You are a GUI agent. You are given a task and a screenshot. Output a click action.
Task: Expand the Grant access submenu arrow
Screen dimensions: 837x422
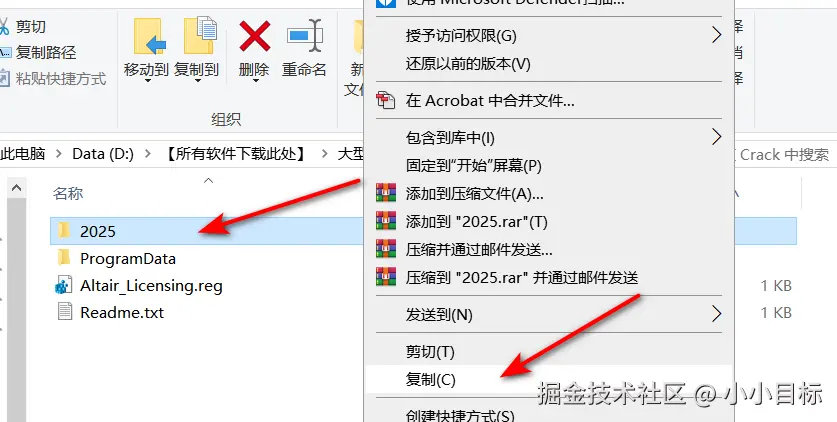[x=716, y=35]
